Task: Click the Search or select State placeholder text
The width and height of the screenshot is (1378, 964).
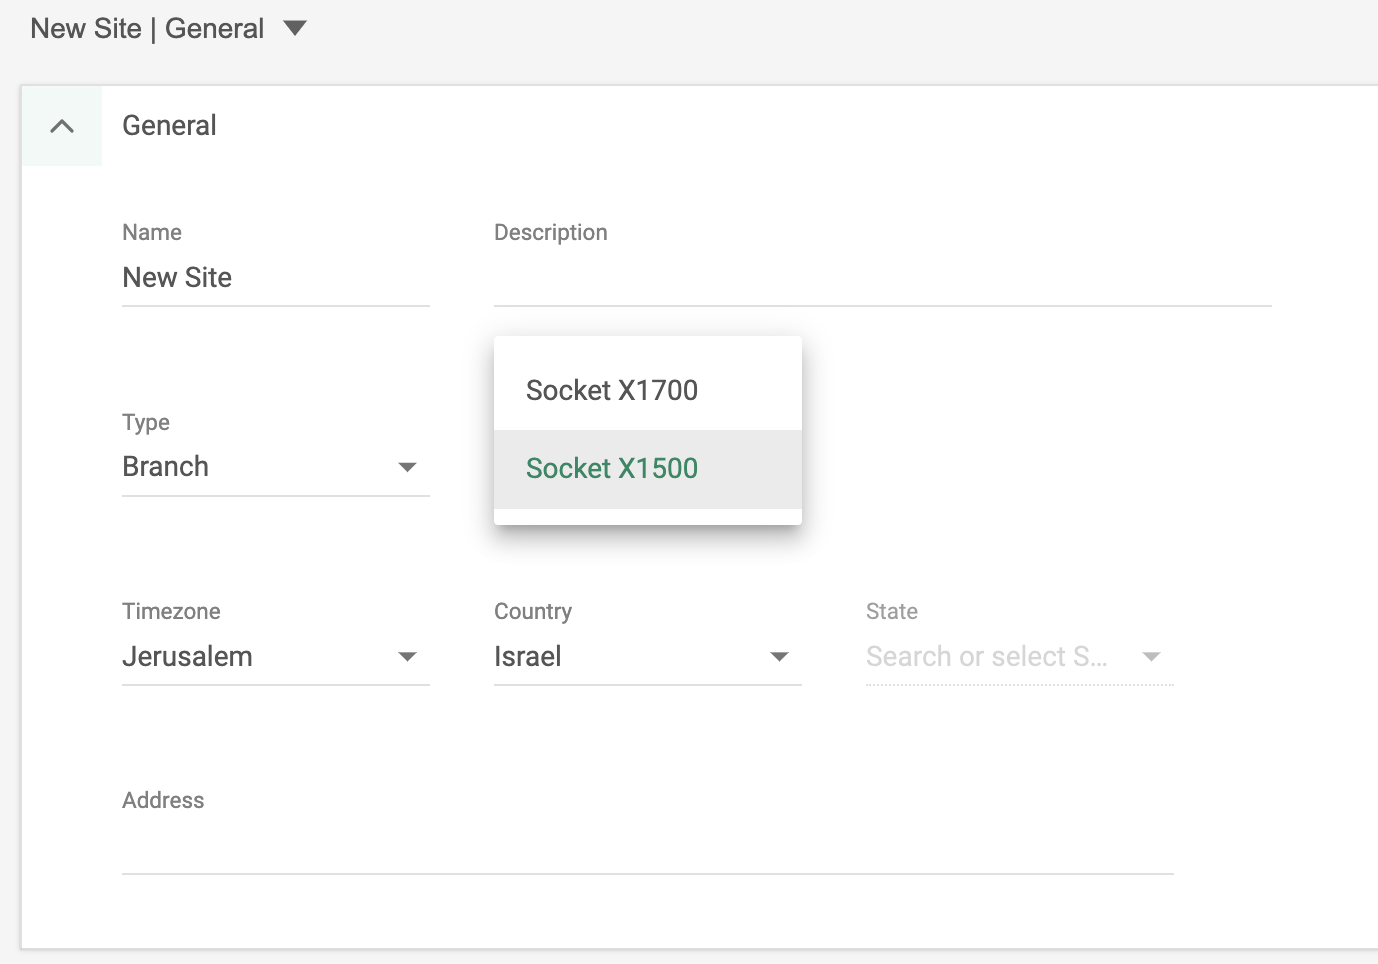Action: (x=985, y=656)
